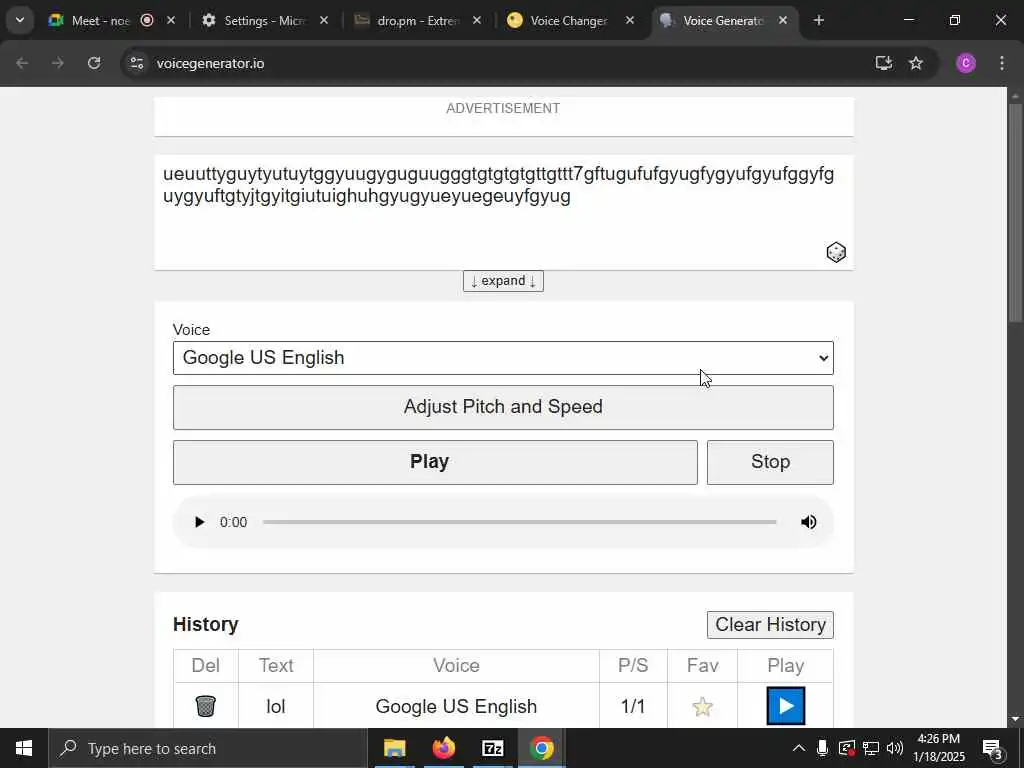Favorite the 'lol' history entry star
The height and width of the screenshot is (768, 1024).
(x=702, y=707)
